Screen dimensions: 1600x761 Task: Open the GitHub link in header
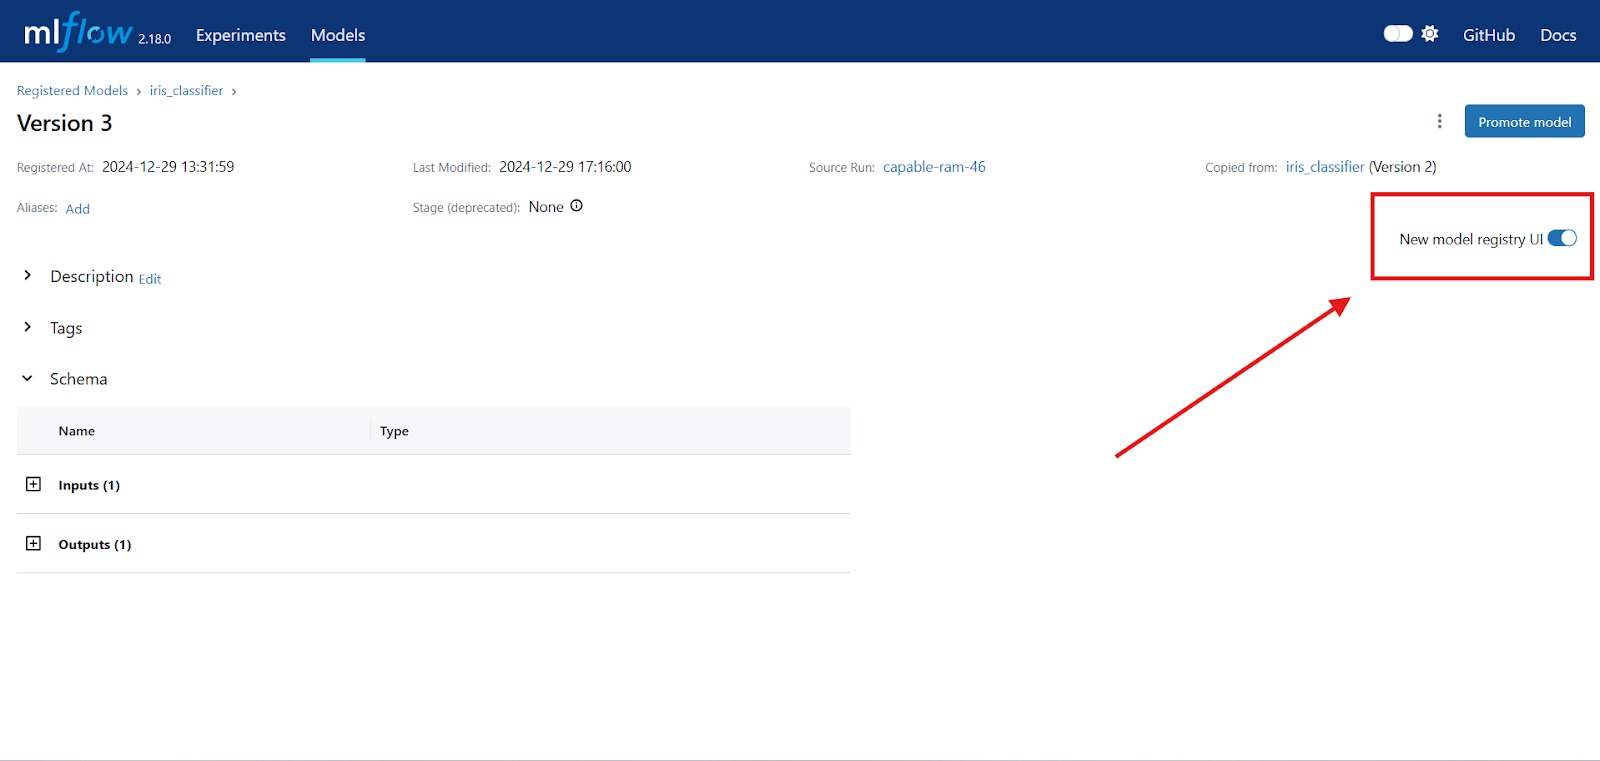[x=1488, y=35]
